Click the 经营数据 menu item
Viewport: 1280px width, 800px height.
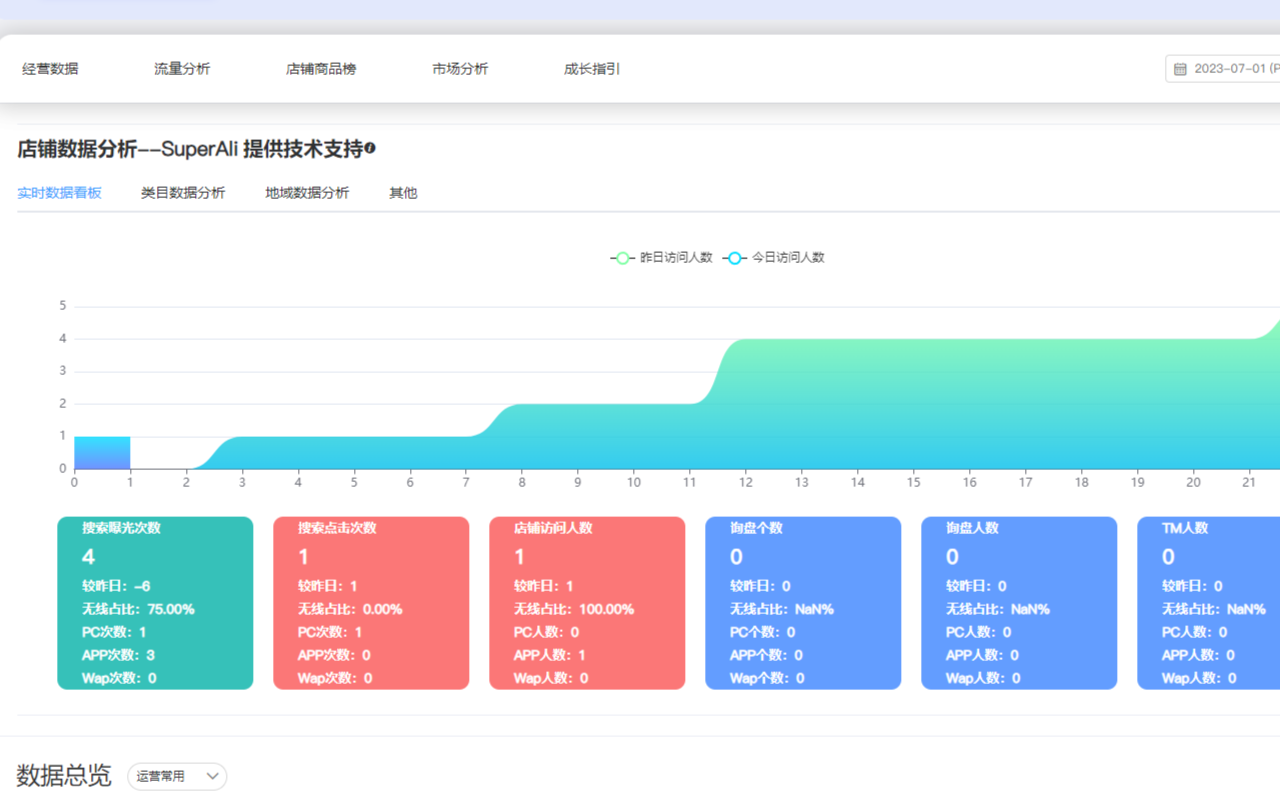click(51, 68)
